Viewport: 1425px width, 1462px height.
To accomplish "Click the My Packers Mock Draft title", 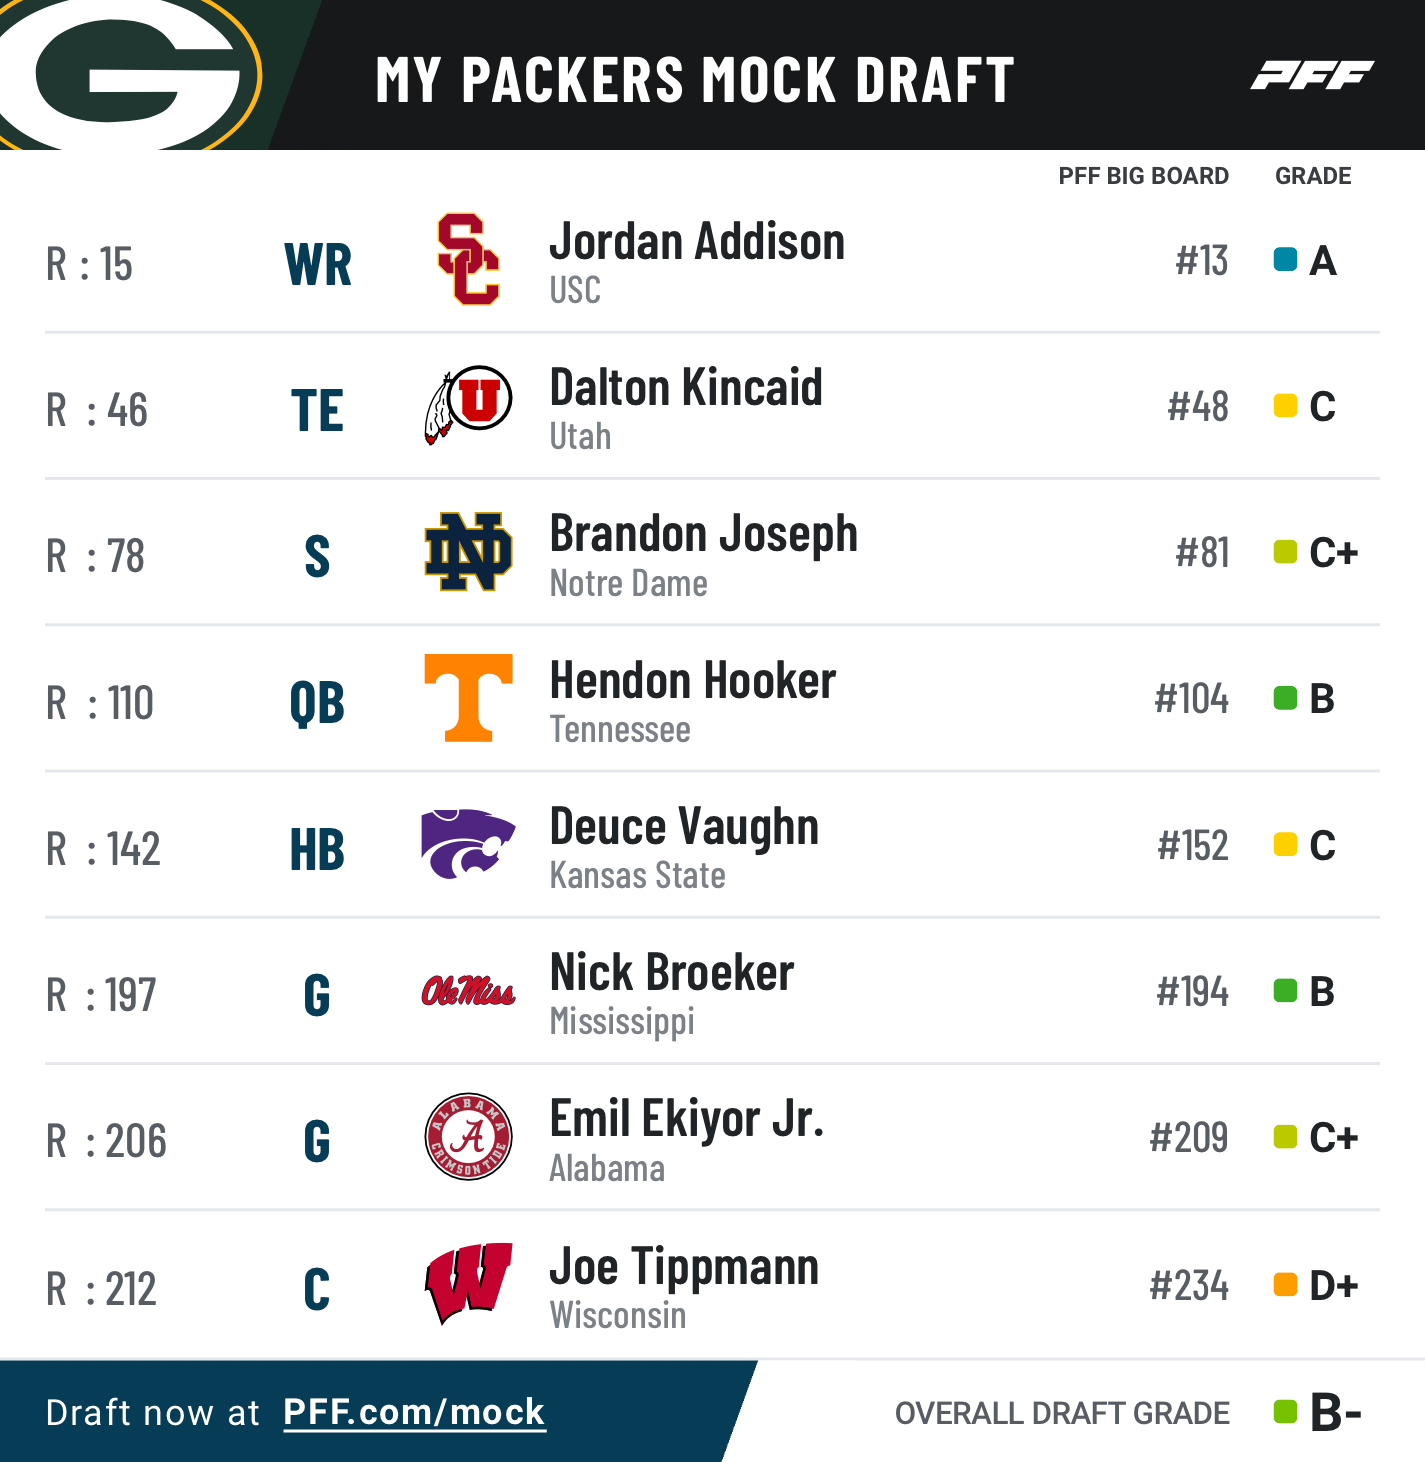I will click(694, 80).
